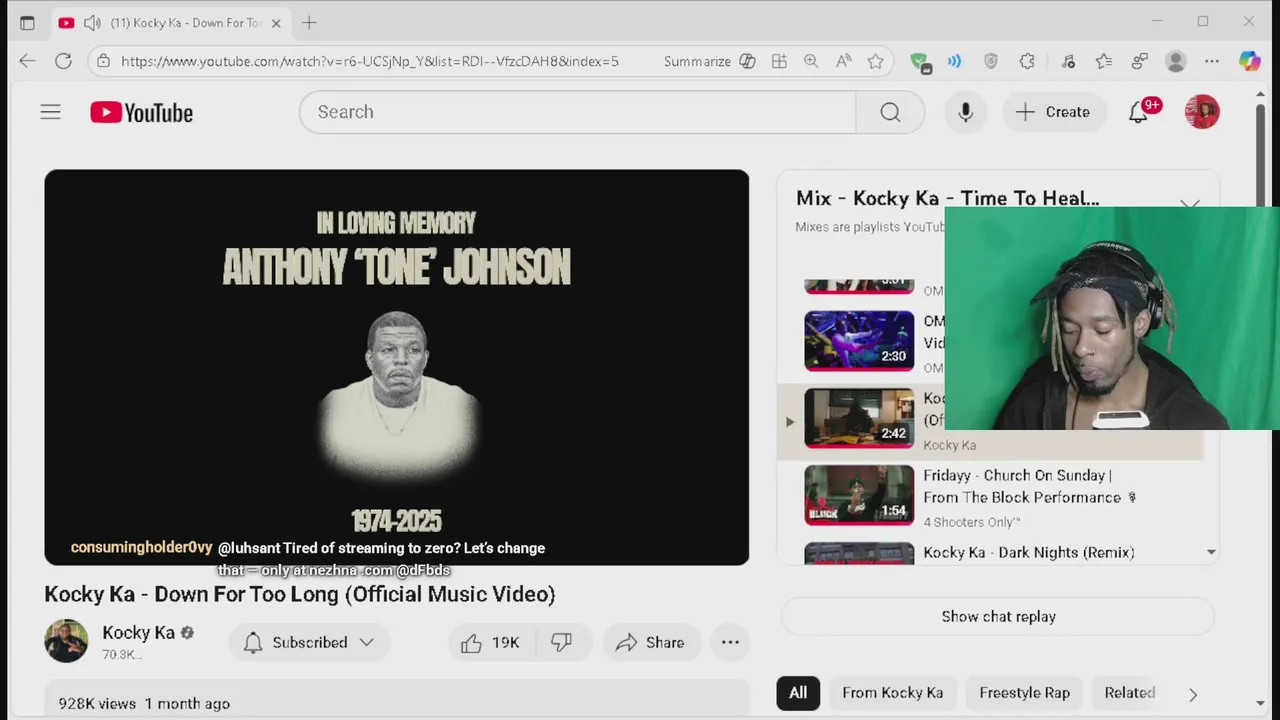The width and height of the screenshot is (1280, 720).
Task: Play the mix video with 2:30 duration
Action: (x=859, y=341)
